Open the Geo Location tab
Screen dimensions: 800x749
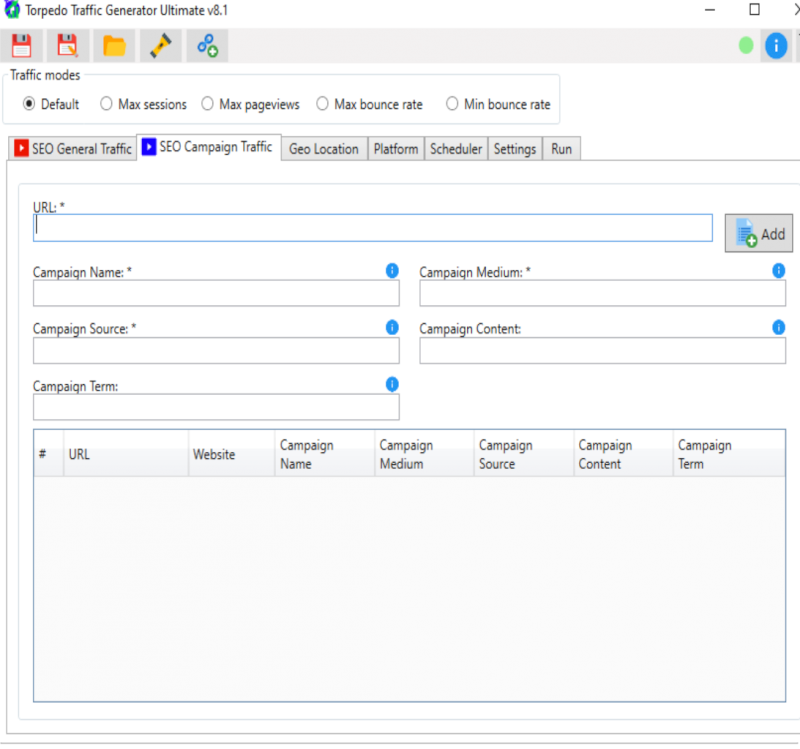pyautogui.click(x=323, y=149)
